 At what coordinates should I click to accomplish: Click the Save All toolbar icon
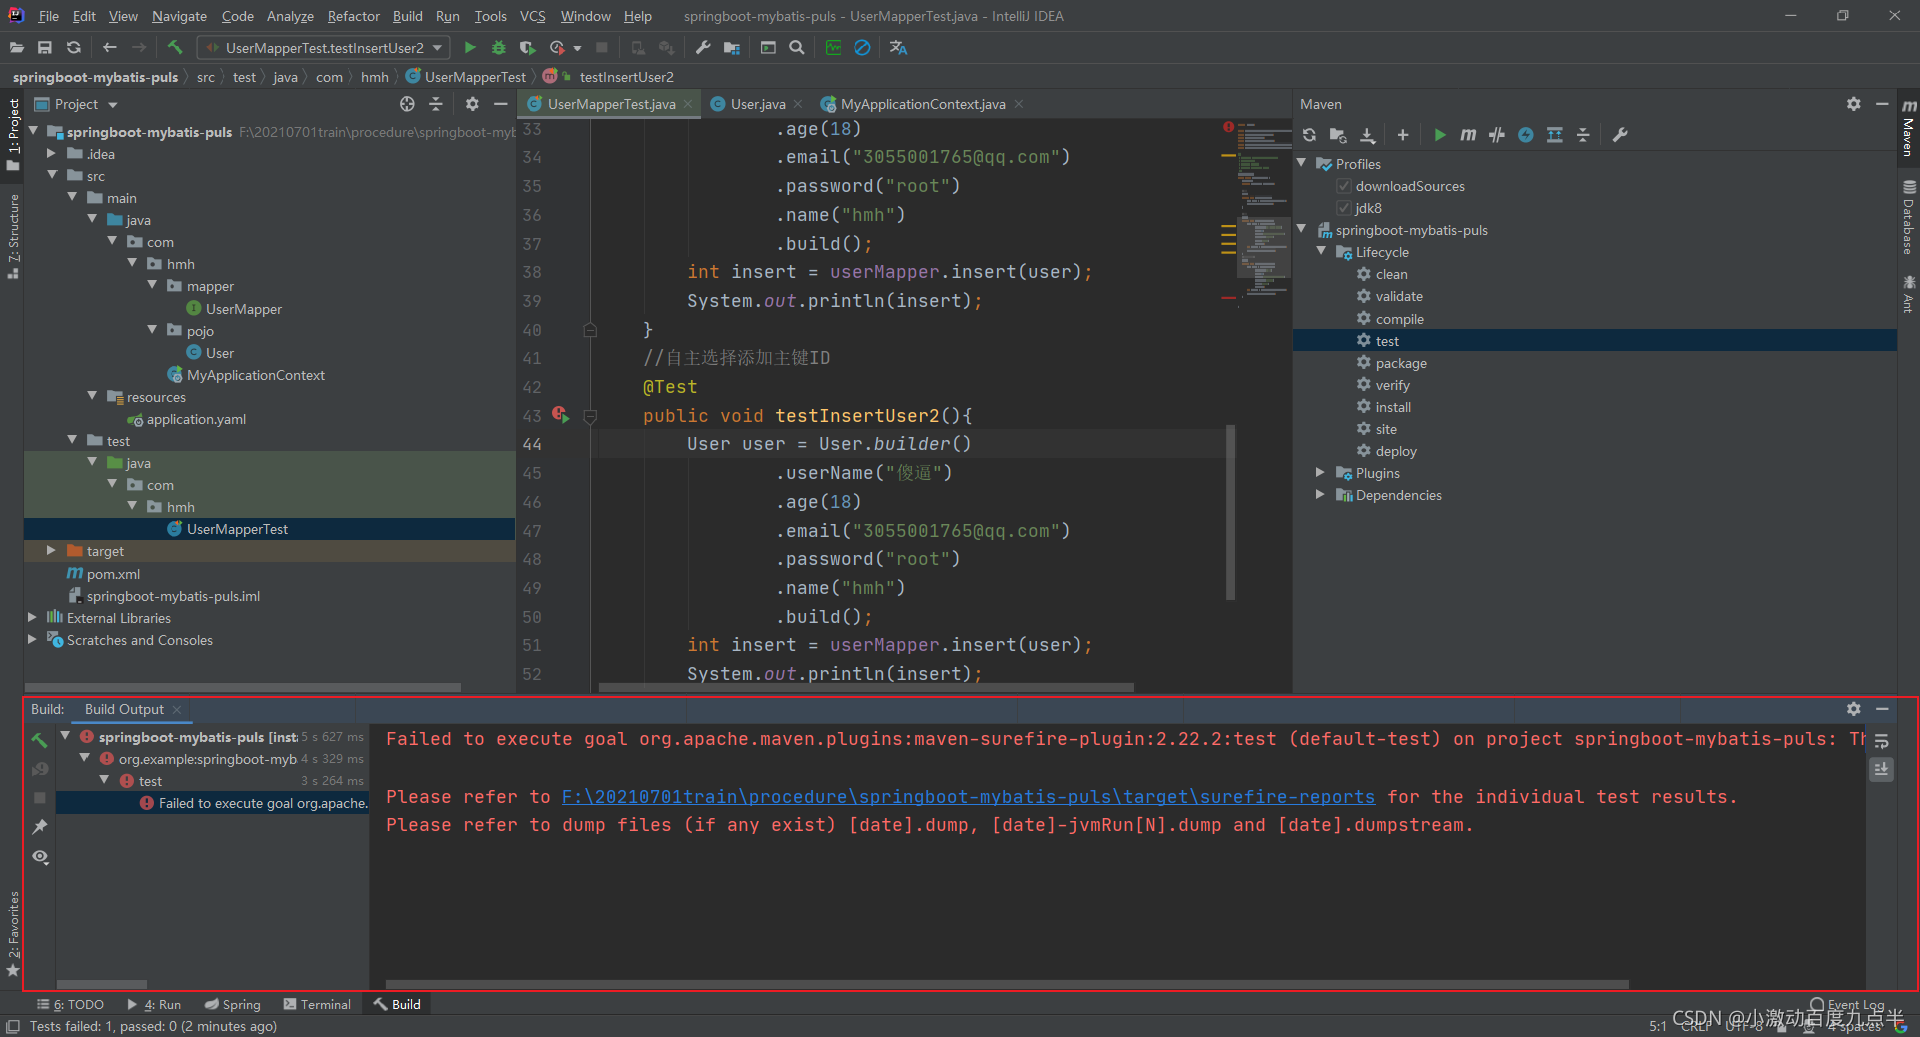(44, 47)
